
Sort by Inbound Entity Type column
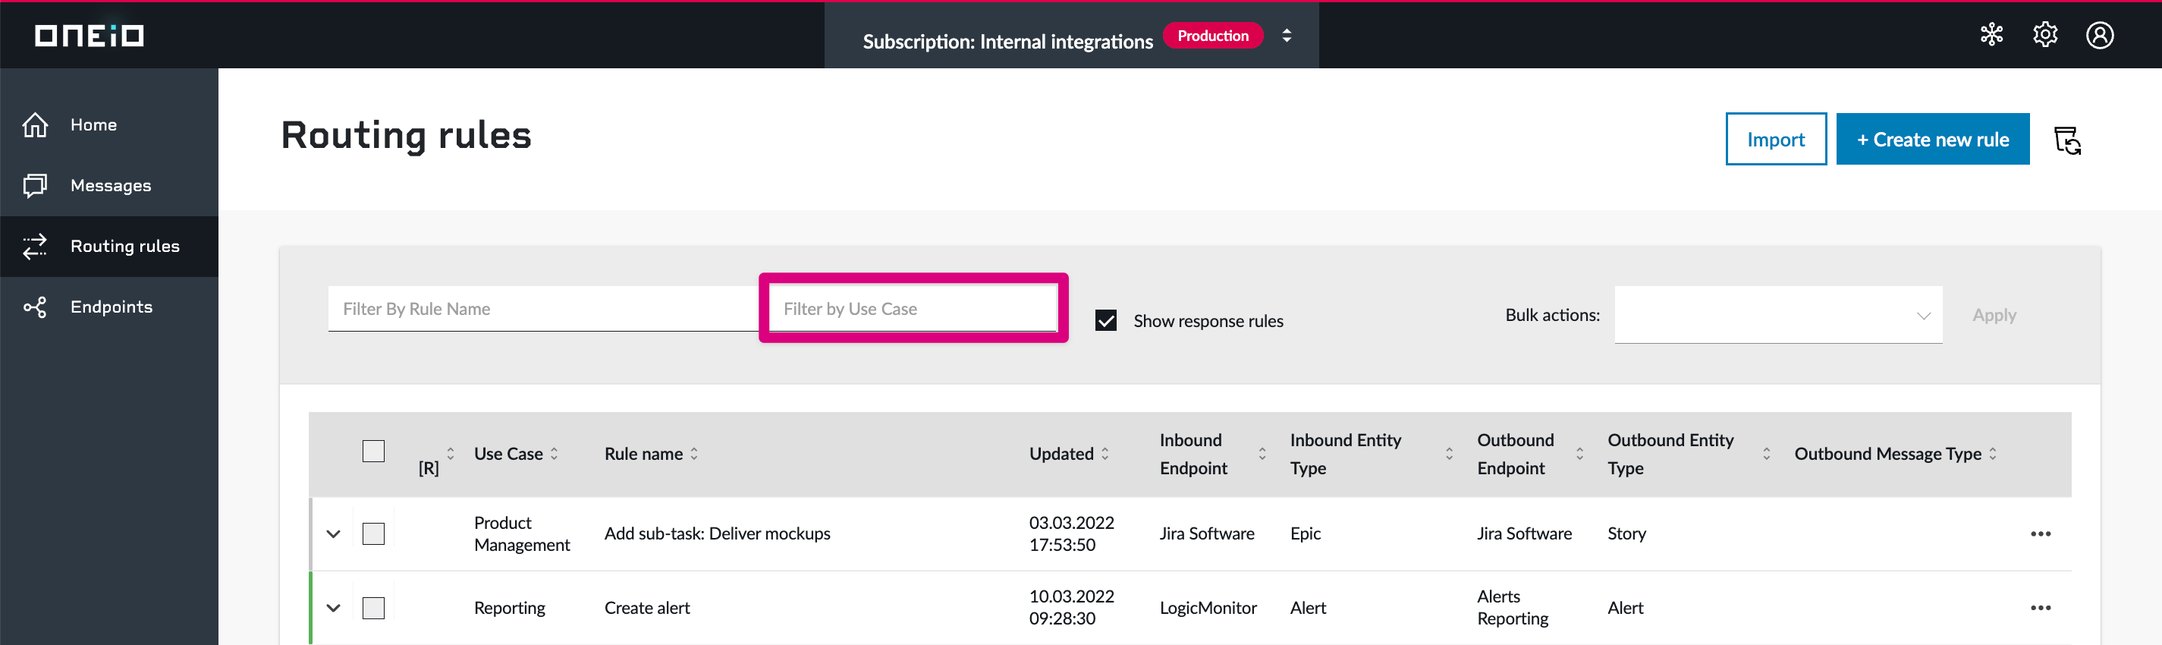(x=1449, y=454)
